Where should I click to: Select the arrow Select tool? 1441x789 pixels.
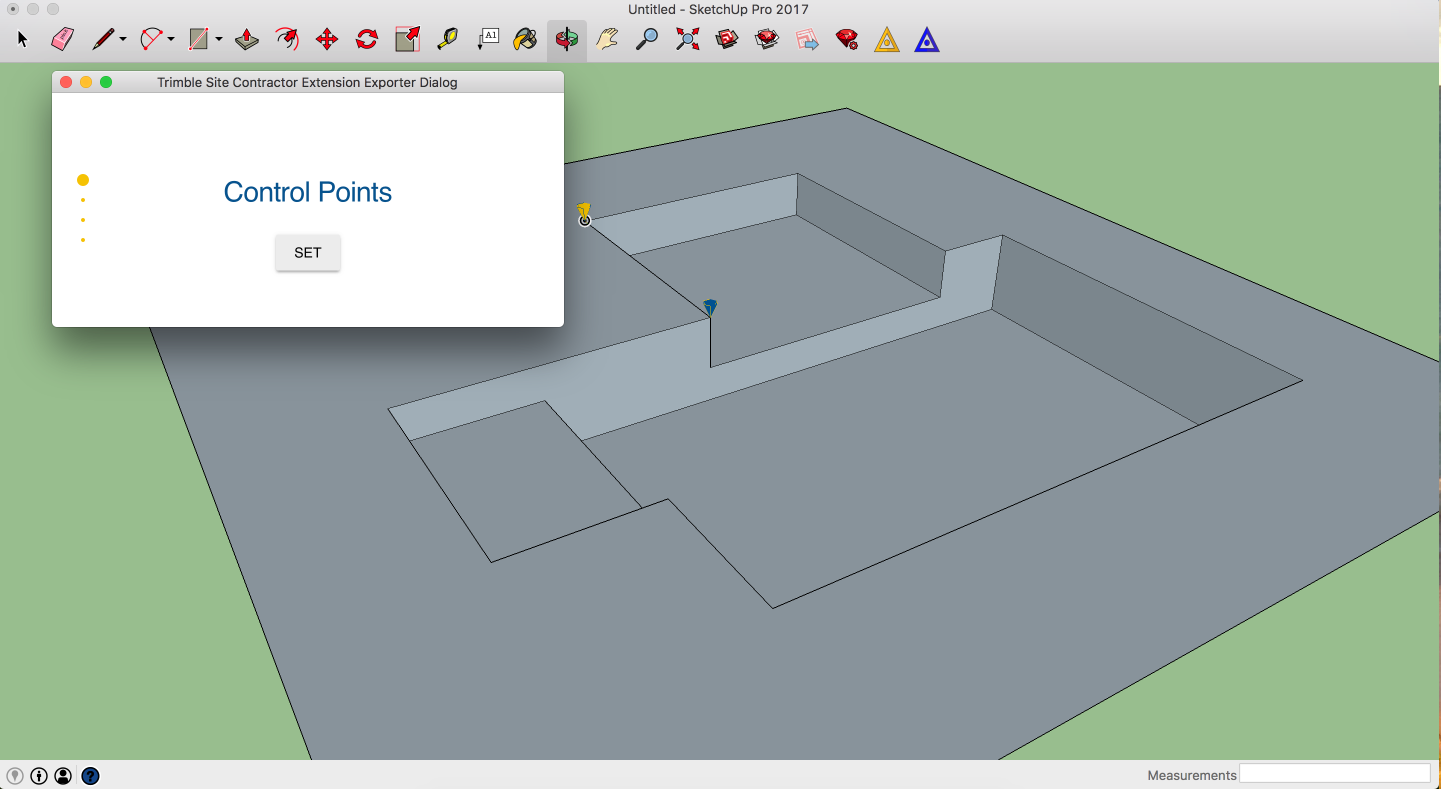click(x=21, y=38)
